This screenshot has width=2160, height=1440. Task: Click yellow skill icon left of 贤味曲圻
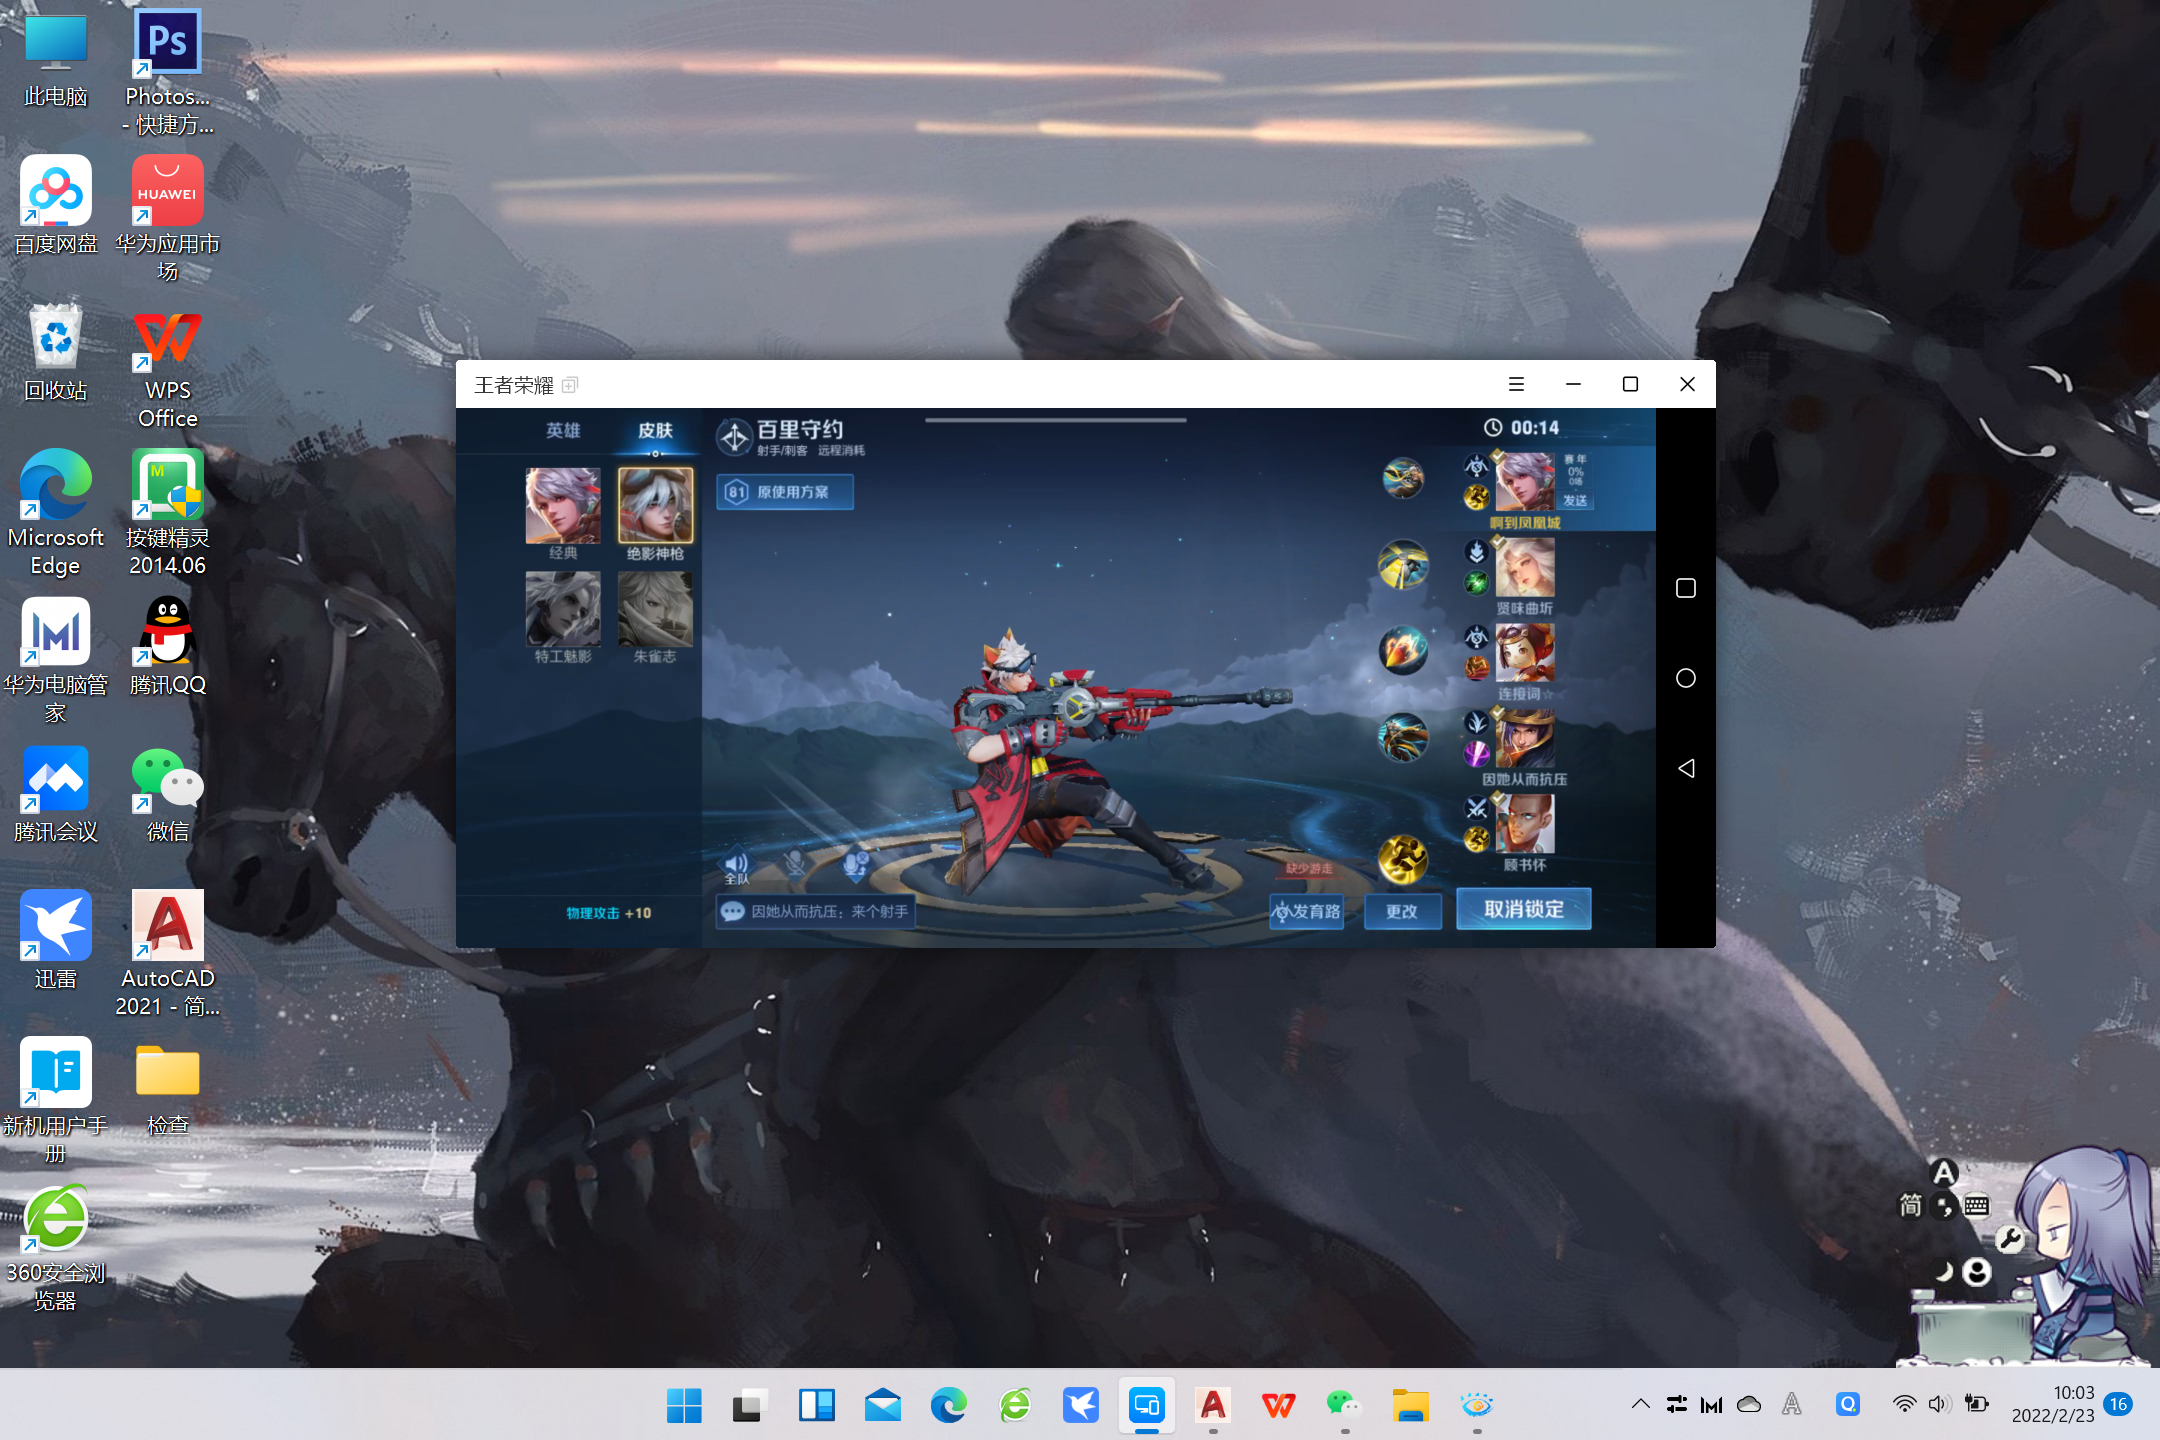[1402, 565]
